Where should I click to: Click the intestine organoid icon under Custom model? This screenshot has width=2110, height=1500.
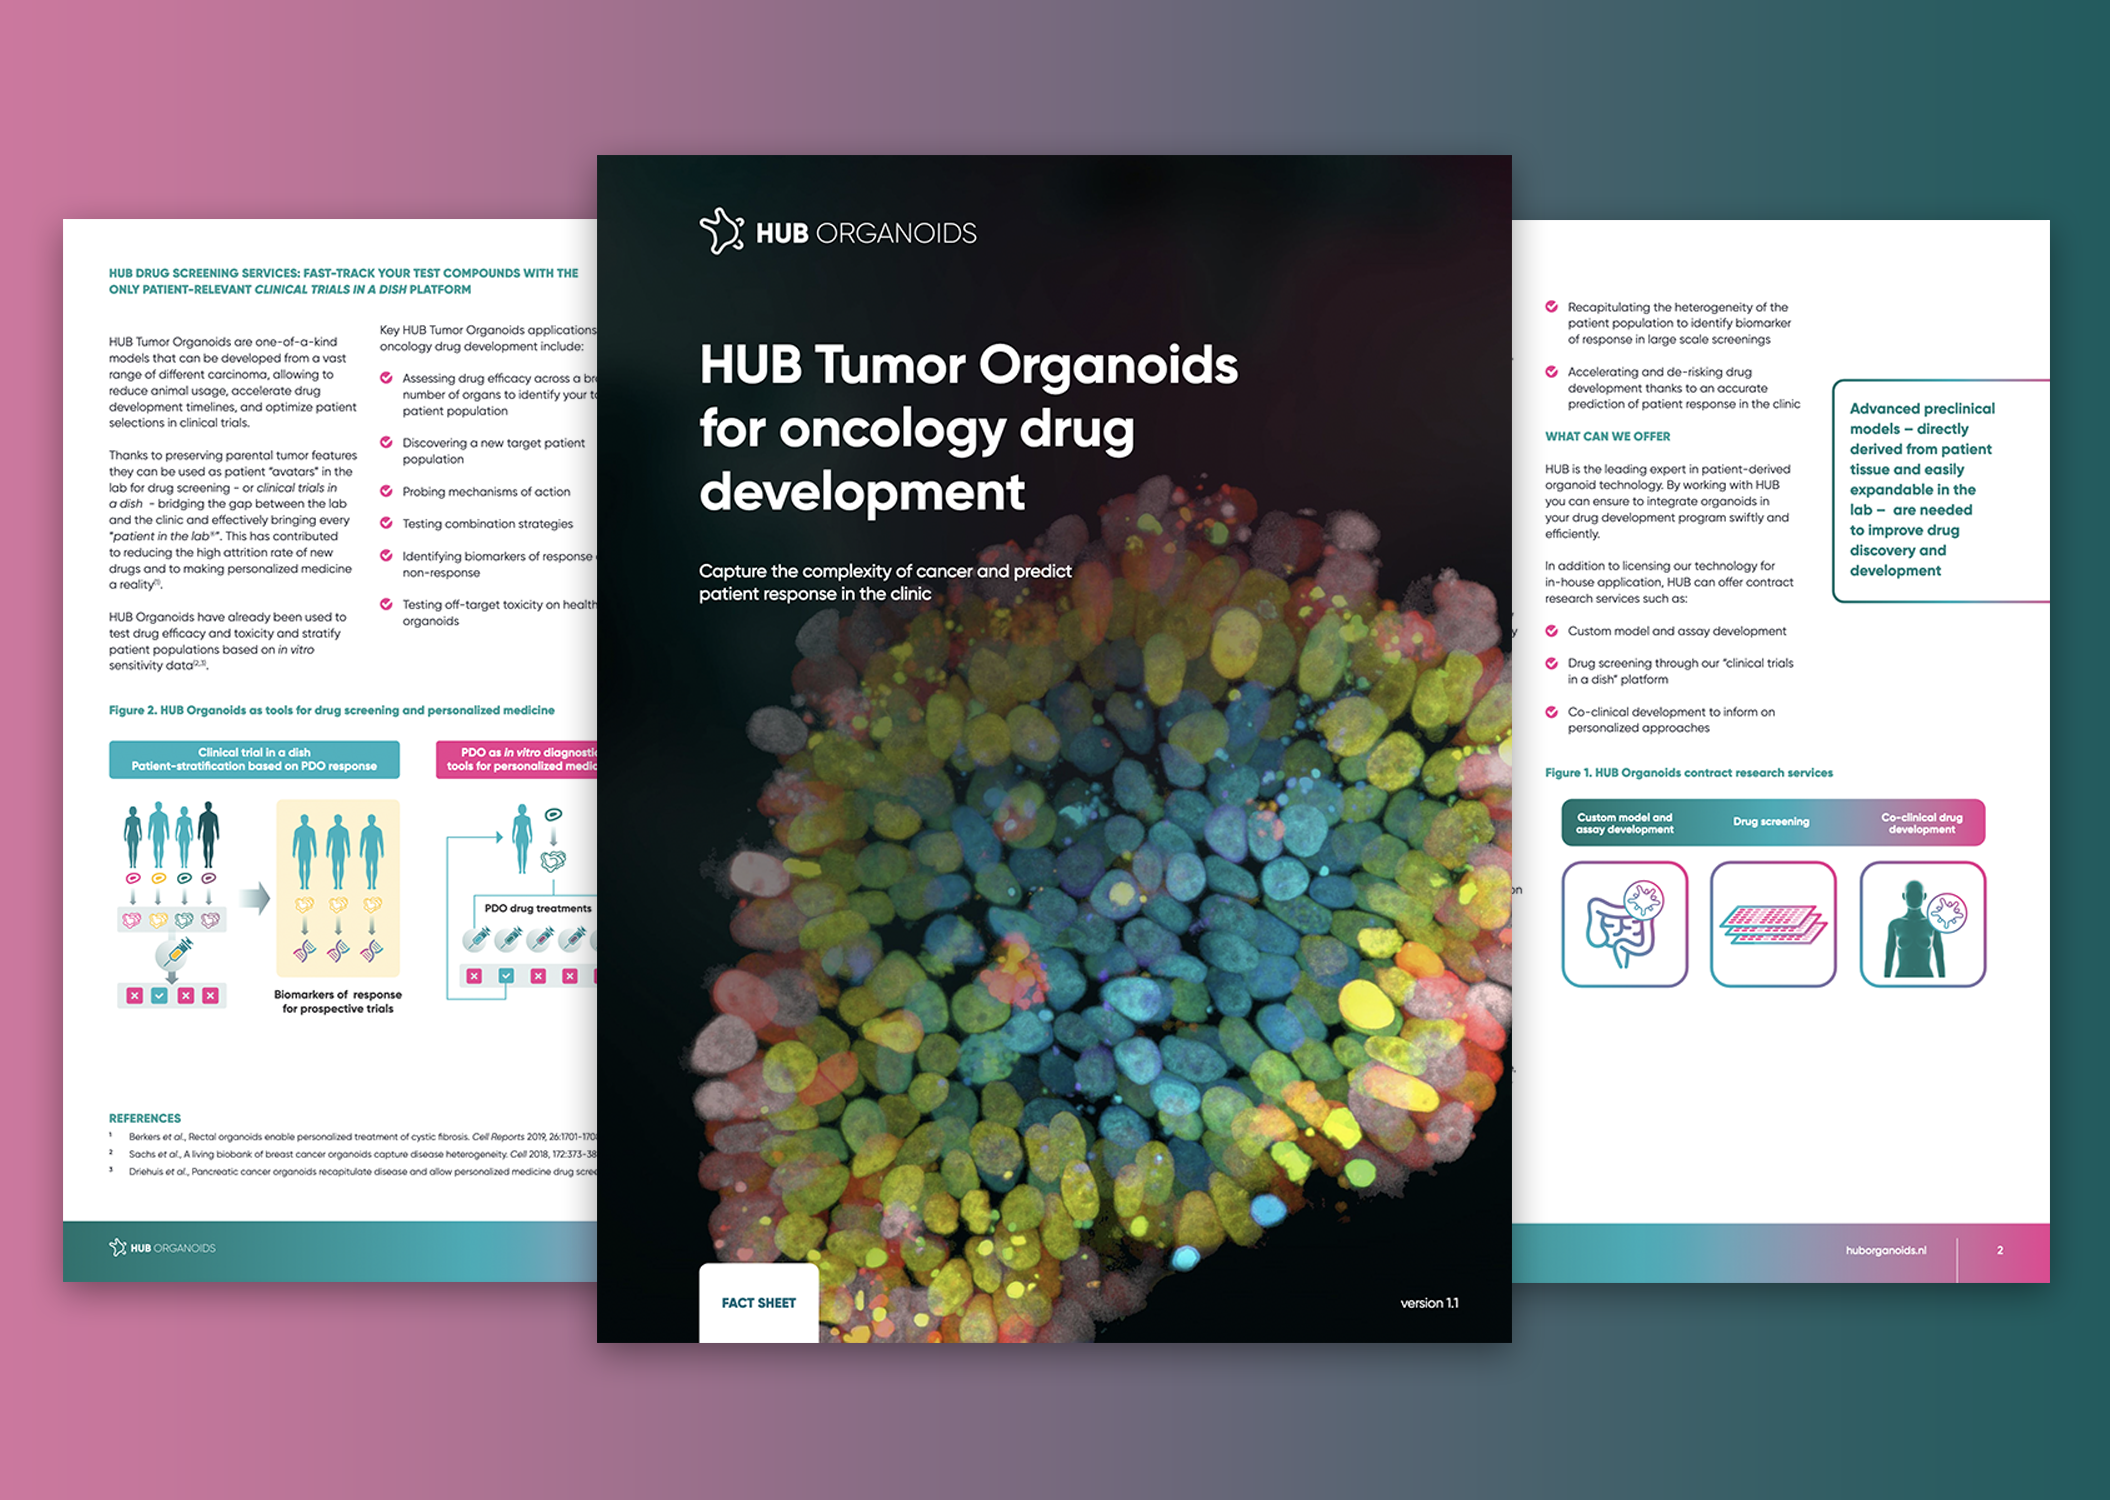pyautogui.click(x=1625, y=925)
